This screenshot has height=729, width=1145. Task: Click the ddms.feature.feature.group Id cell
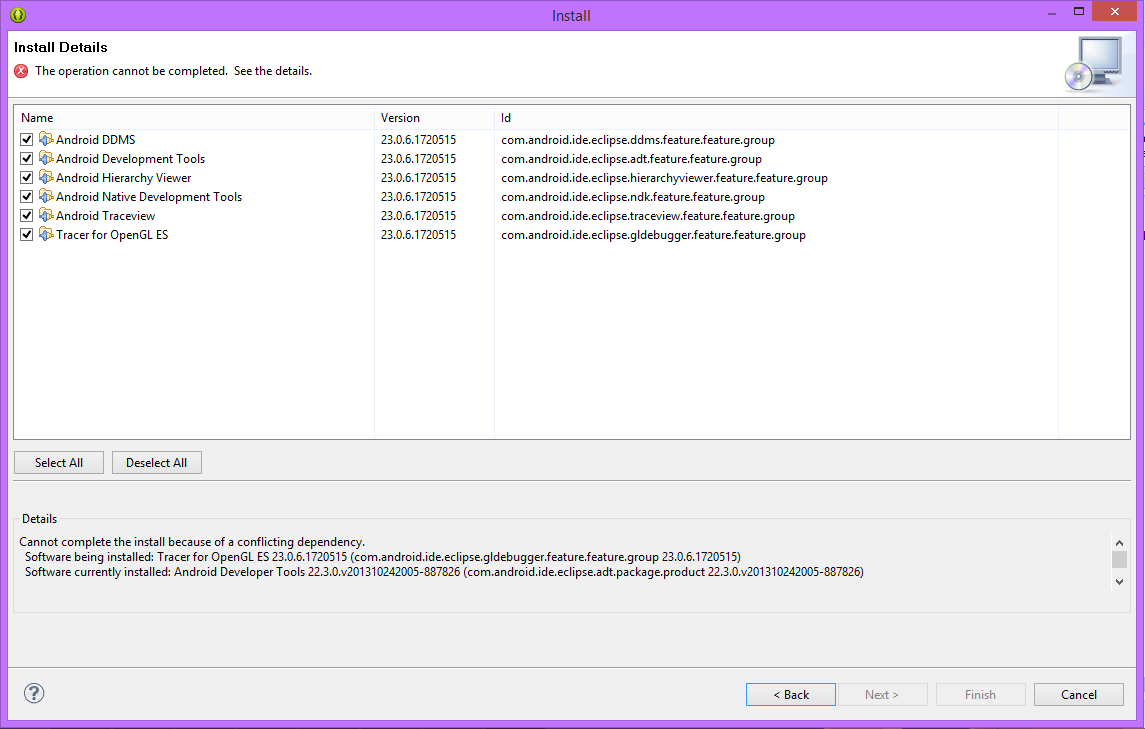637,140
